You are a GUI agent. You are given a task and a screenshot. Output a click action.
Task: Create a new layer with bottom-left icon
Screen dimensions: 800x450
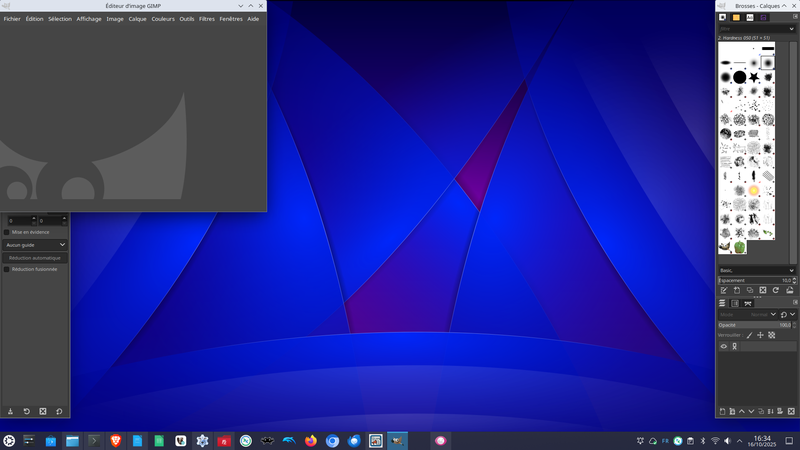click(x=723, y=411)
